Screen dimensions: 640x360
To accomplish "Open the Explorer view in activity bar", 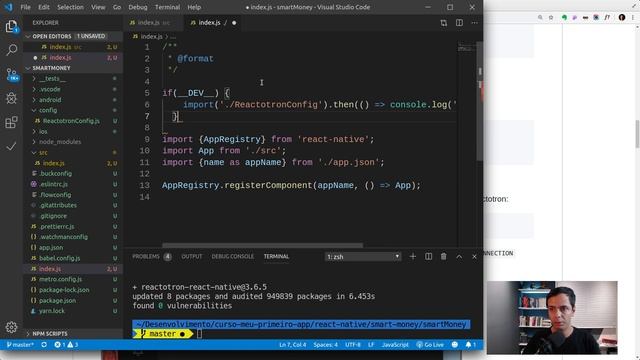I will click(x=11, y=27).
